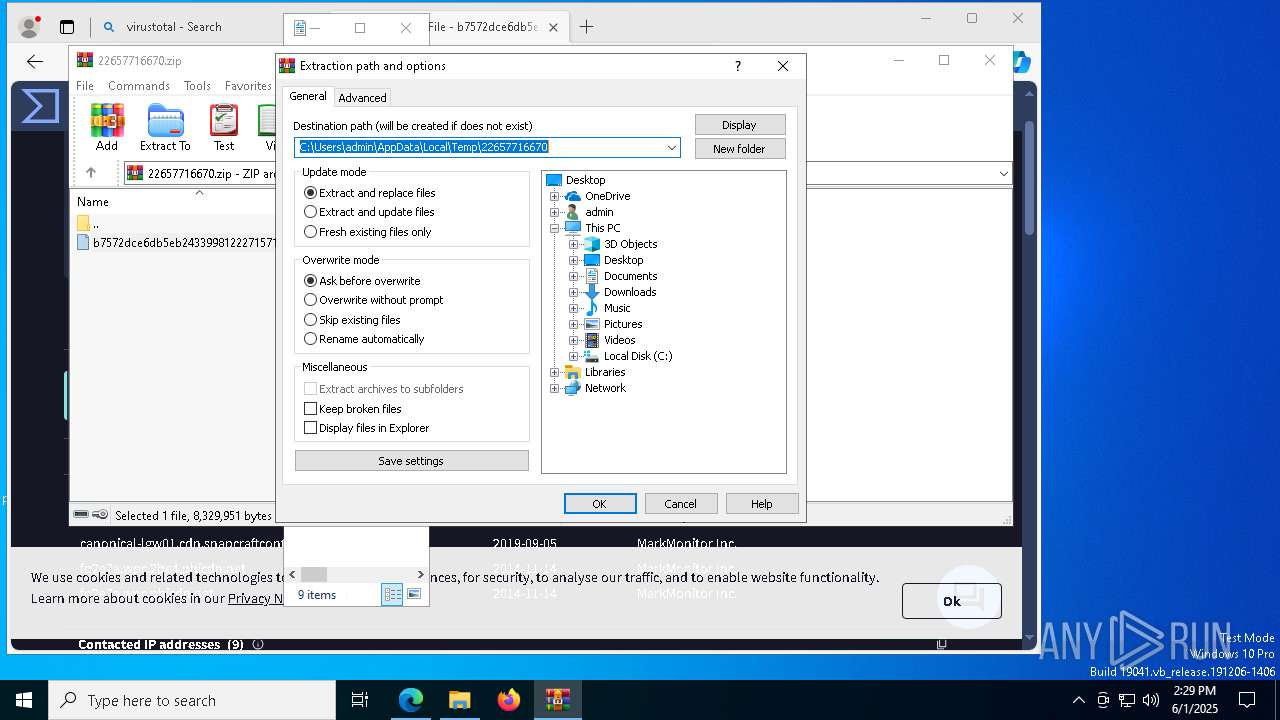
Task: Open Firefox from taskbar
Action: click(x=509, y=700)
